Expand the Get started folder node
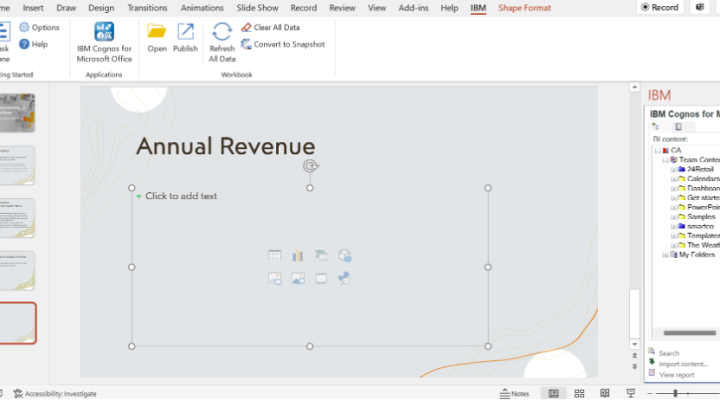 click(673, 198)
